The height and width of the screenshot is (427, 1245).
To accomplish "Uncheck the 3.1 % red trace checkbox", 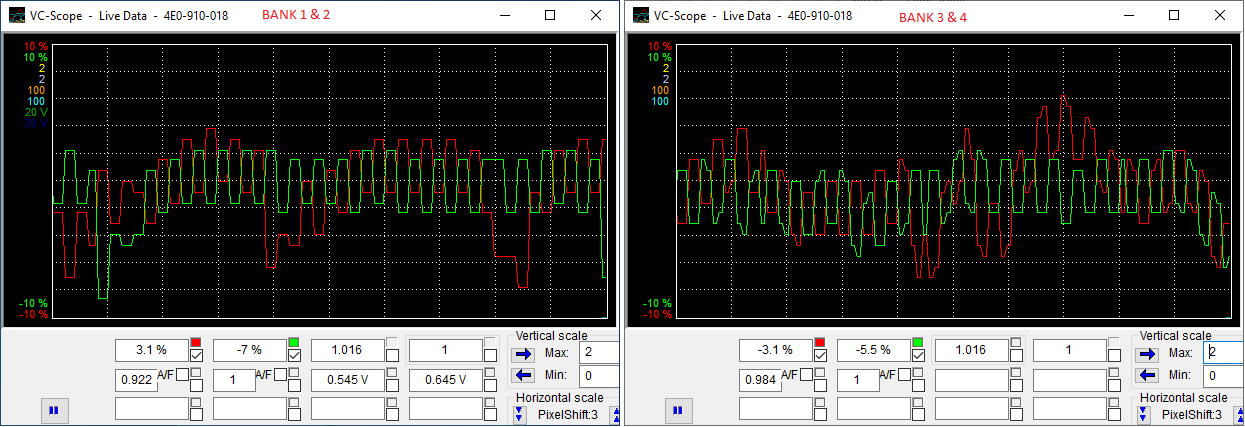I will (196, 355).
